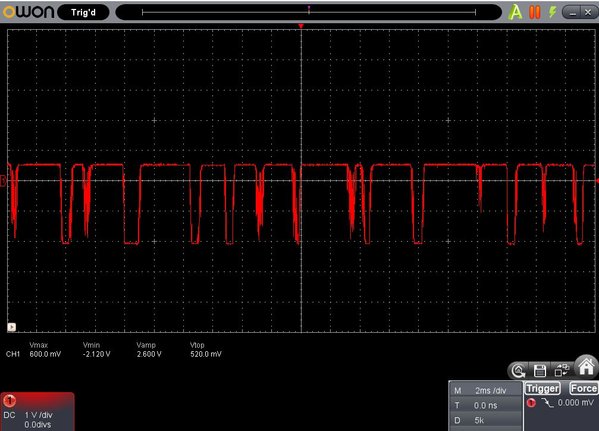Click the green Autoset A icon

[x=515, y=12]
